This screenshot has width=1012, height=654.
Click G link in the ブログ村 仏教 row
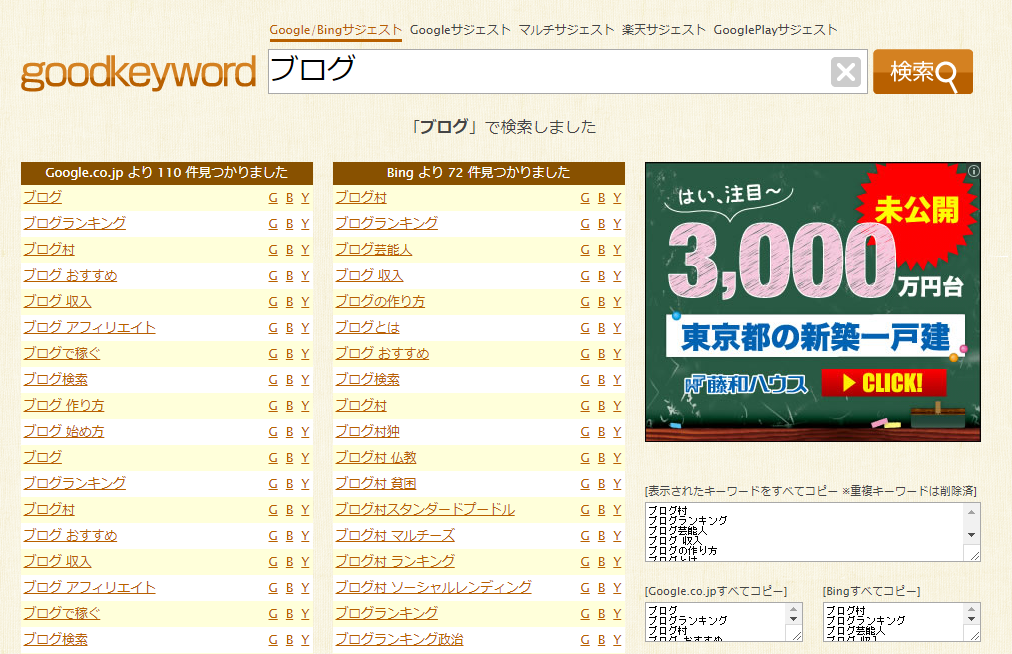click(585, 458)
